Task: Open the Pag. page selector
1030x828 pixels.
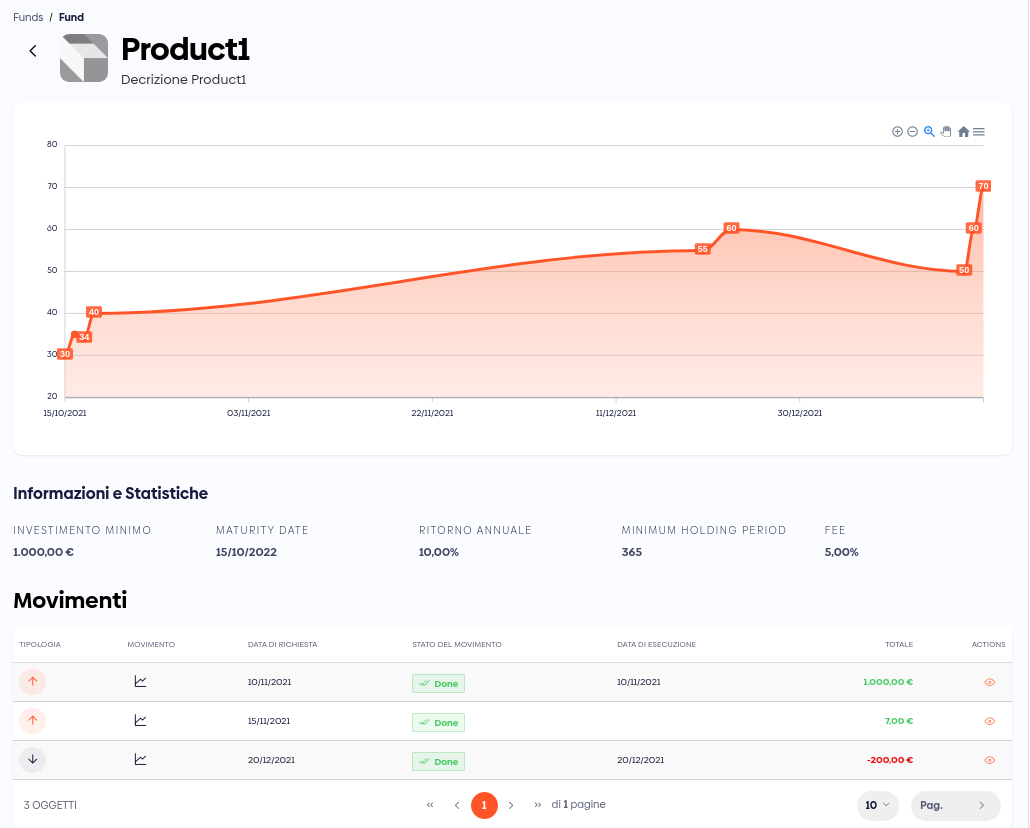Action: tap(955, 805)
